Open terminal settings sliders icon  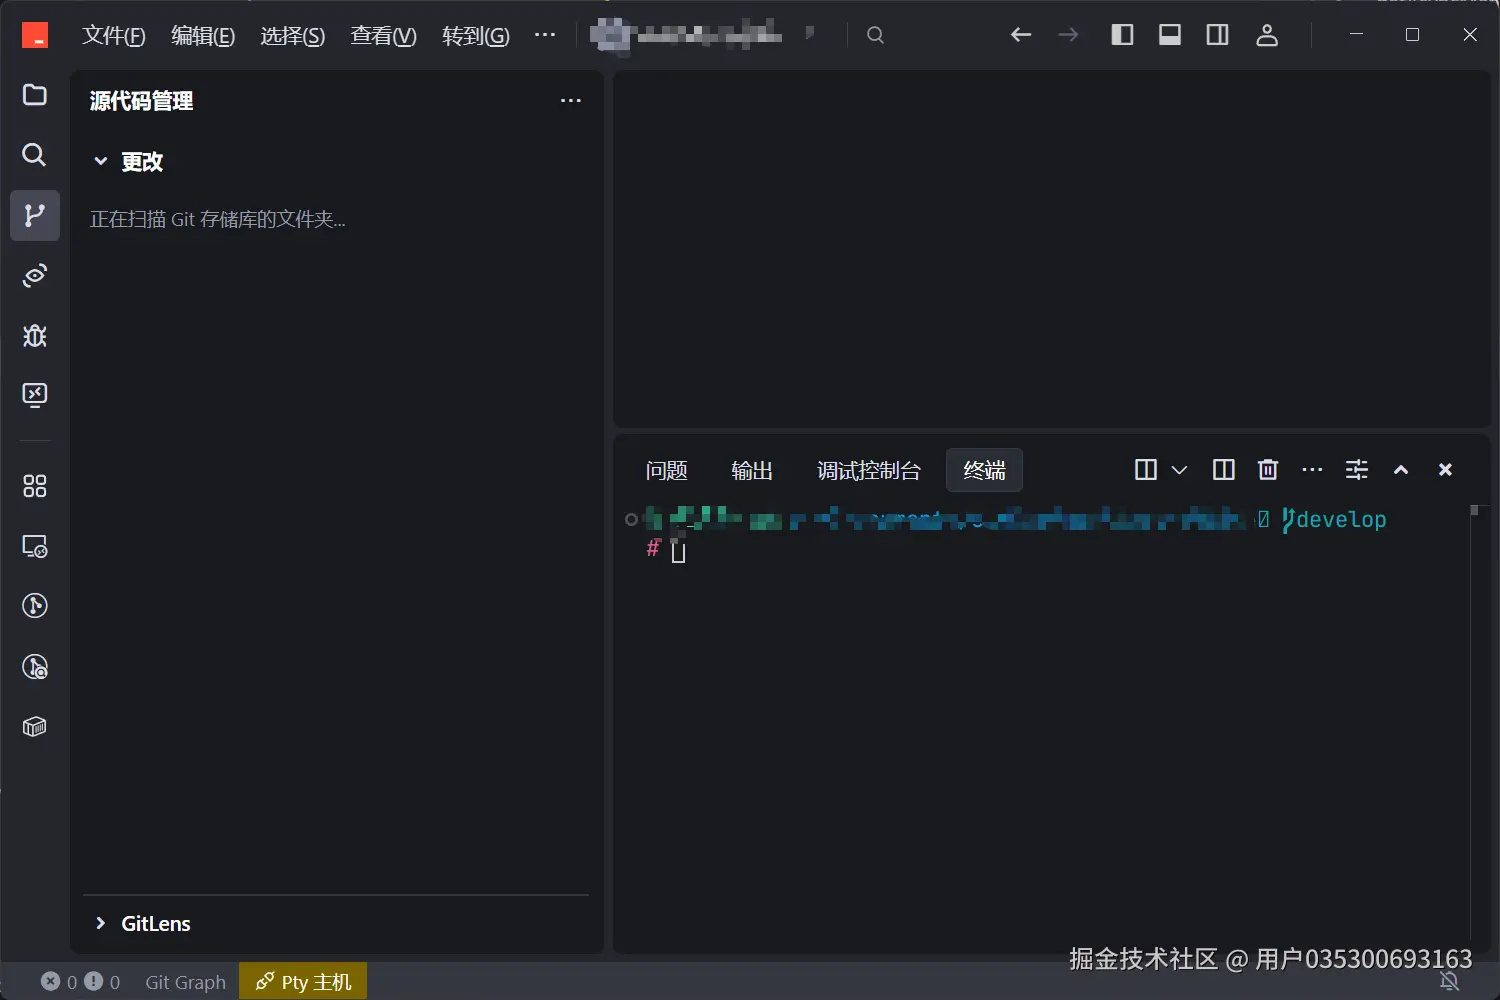1357,470
